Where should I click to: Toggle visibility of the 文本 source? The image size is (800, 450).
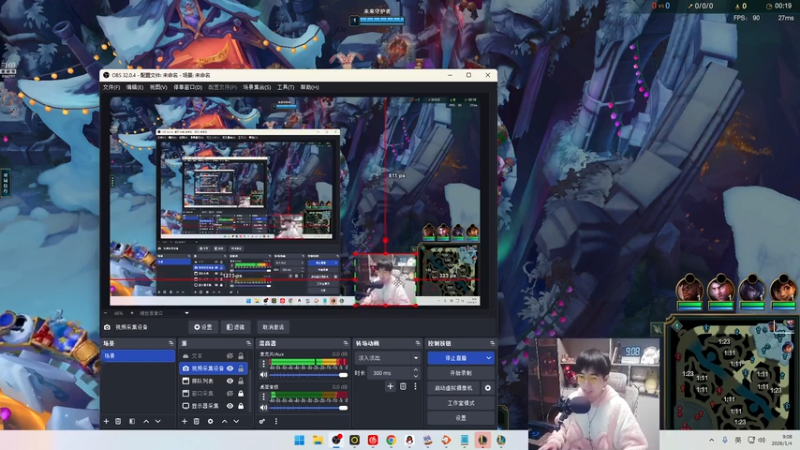click(230, 356)
